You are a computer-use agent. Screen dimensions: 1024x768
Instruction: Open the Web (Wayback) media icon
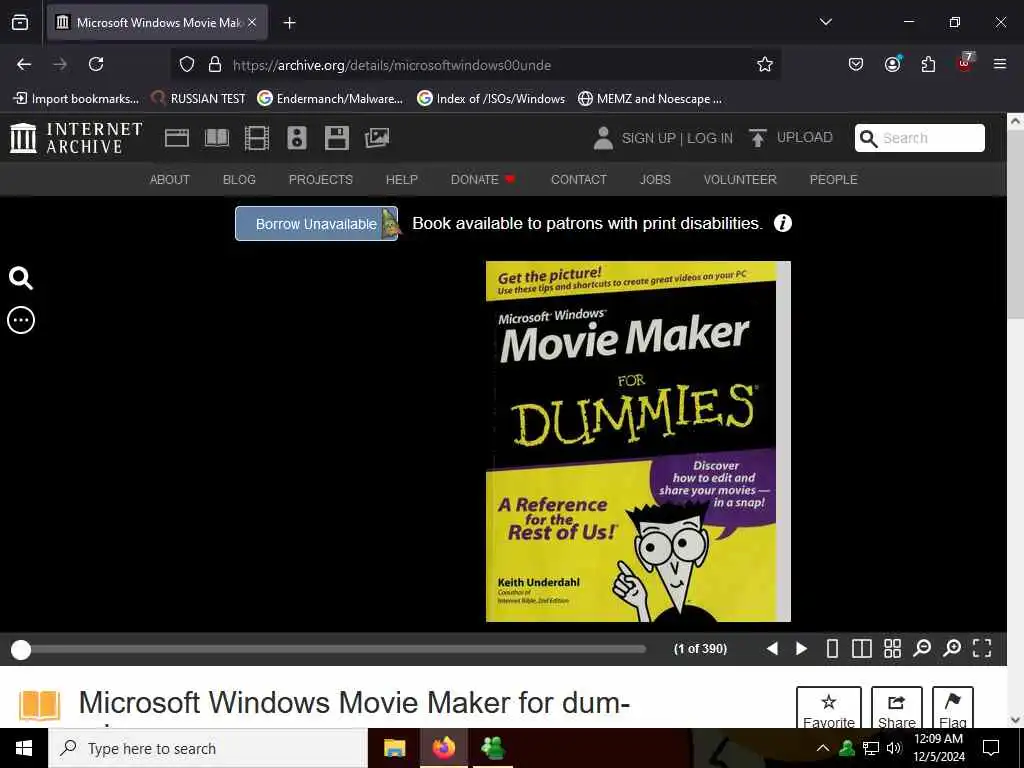tap(176, 138)
